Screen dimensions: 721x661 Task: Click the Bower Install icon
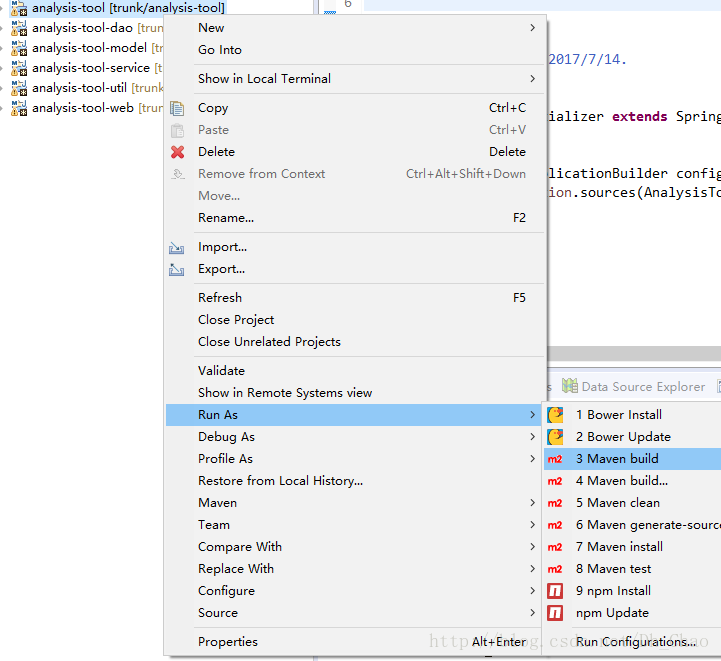coord(555,415)
